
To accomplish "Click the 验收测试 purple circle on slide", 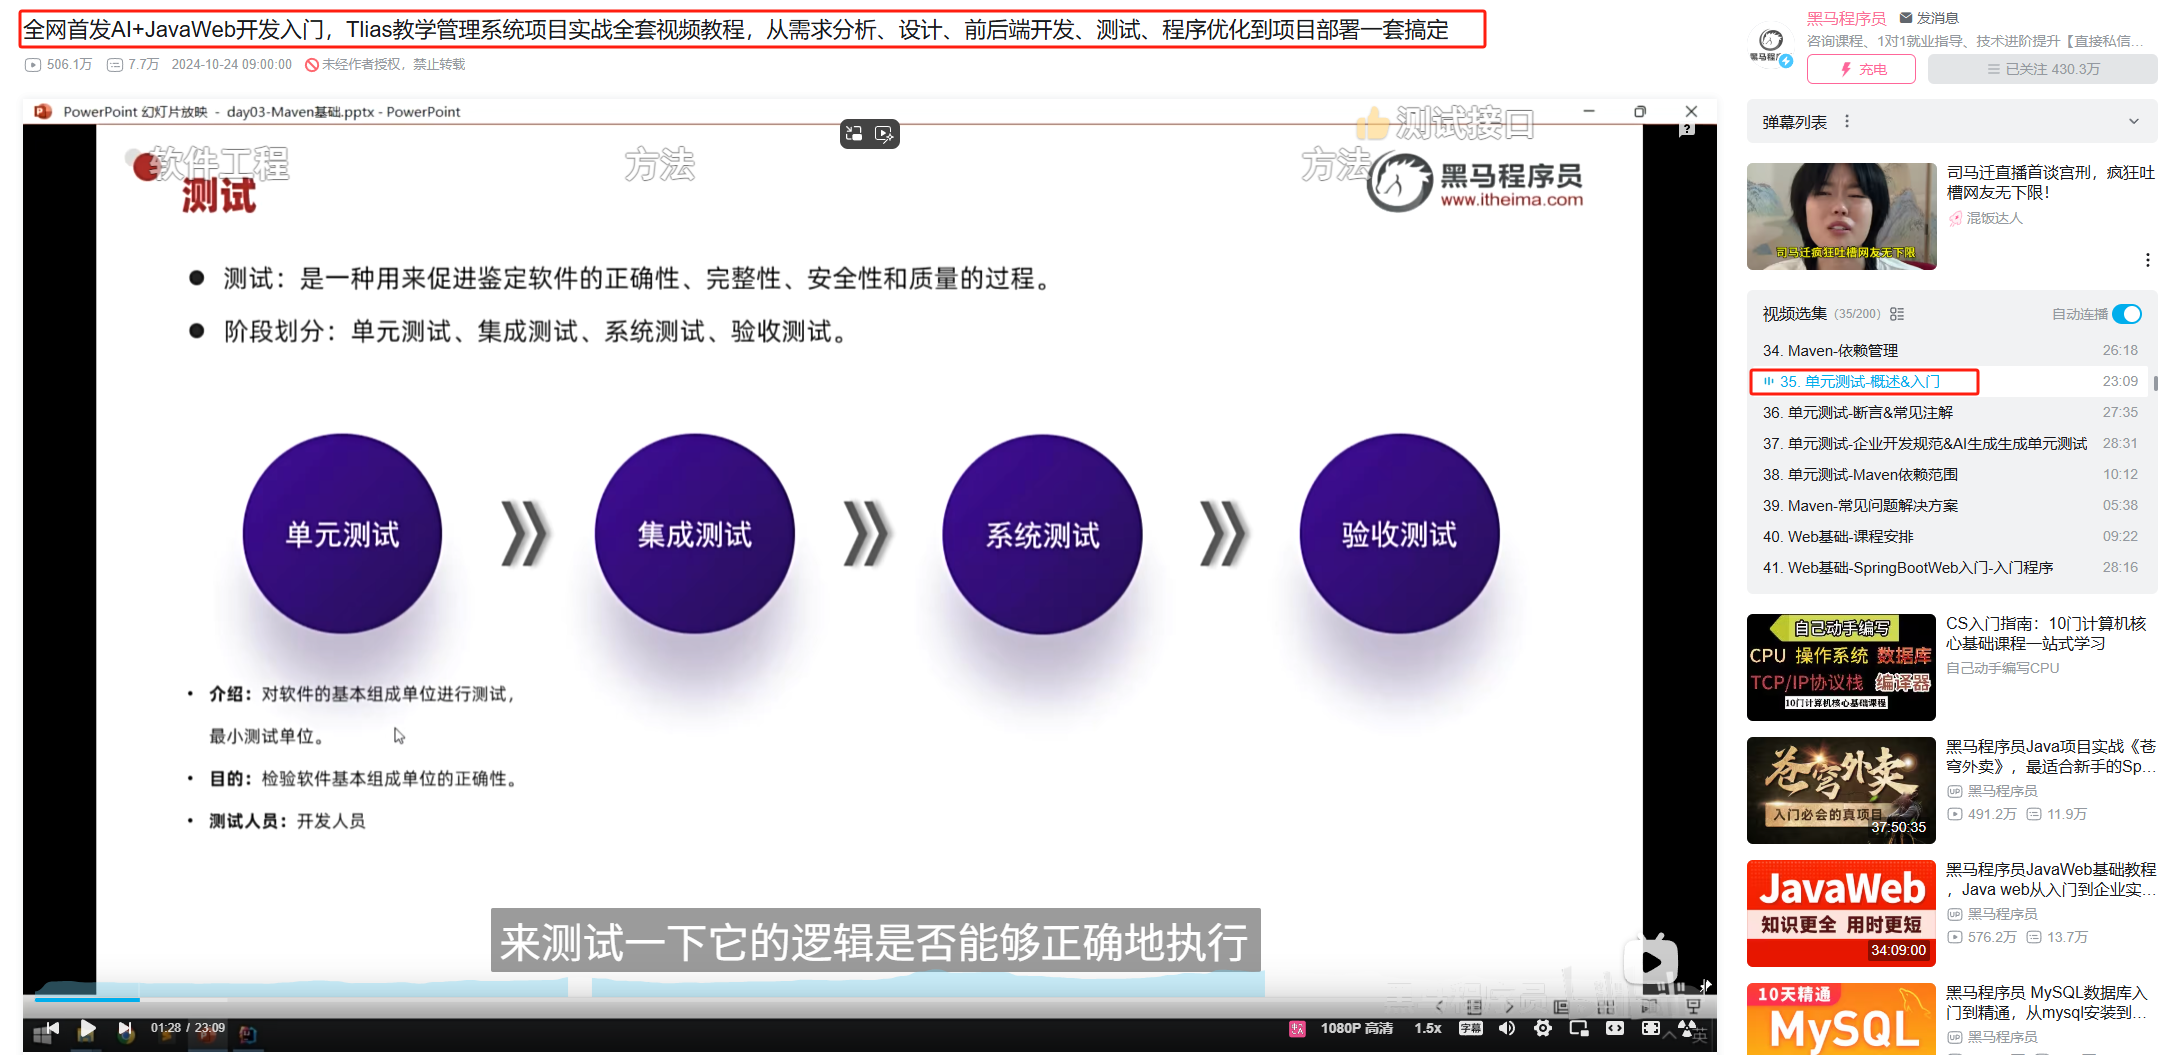I will (x=1399, y=534).
